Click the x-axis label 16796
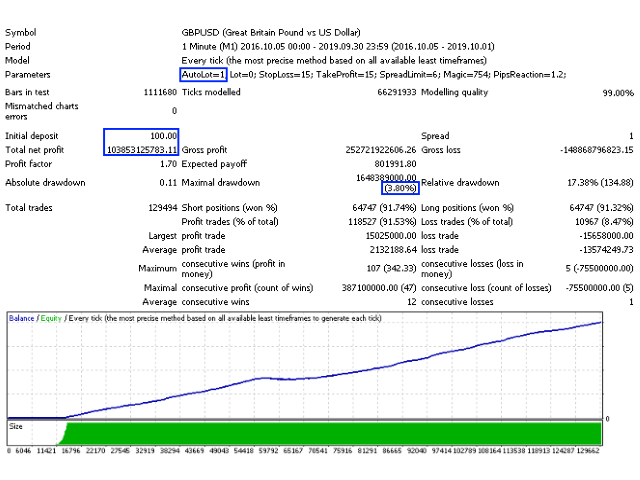Screen dimensions: 640x480 pos(71,451)
